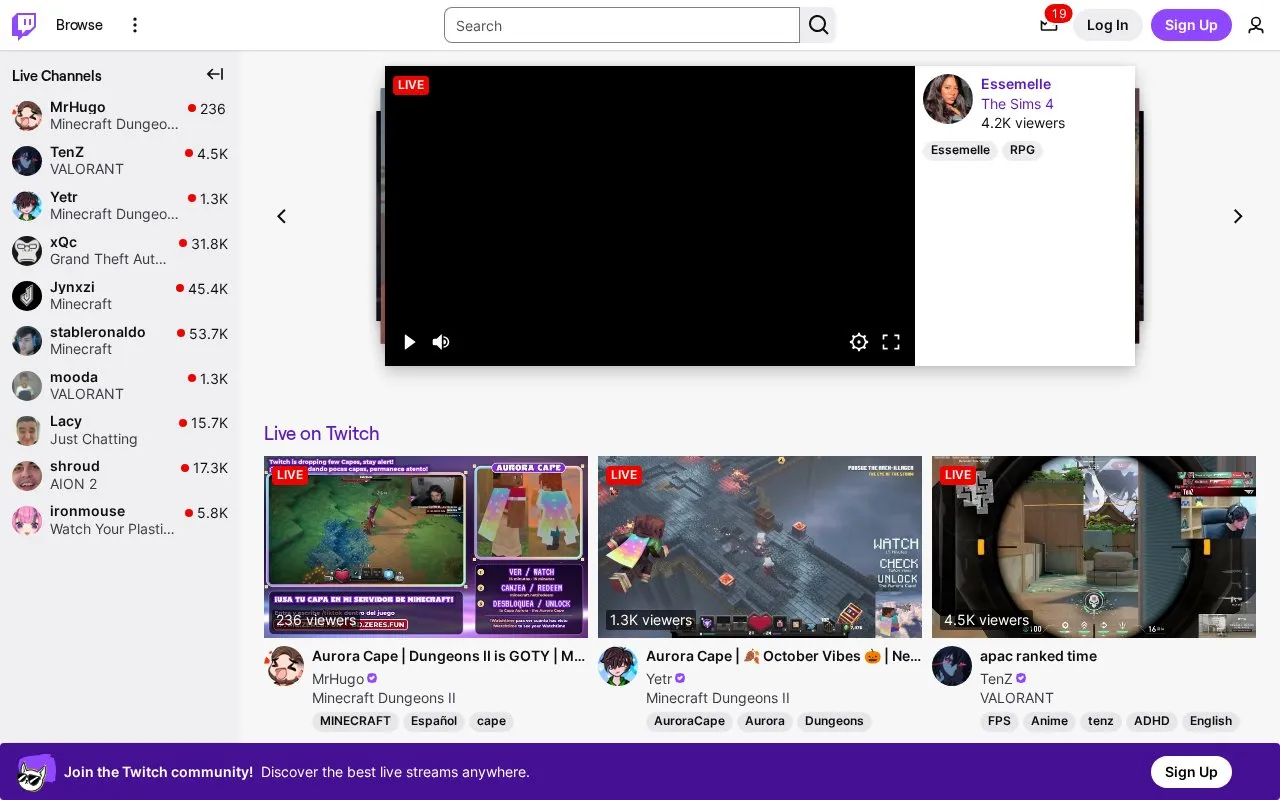Open Essemelle channel name link
The width and height of the screenshot is (1280, 800).
tap(1016, 84)
